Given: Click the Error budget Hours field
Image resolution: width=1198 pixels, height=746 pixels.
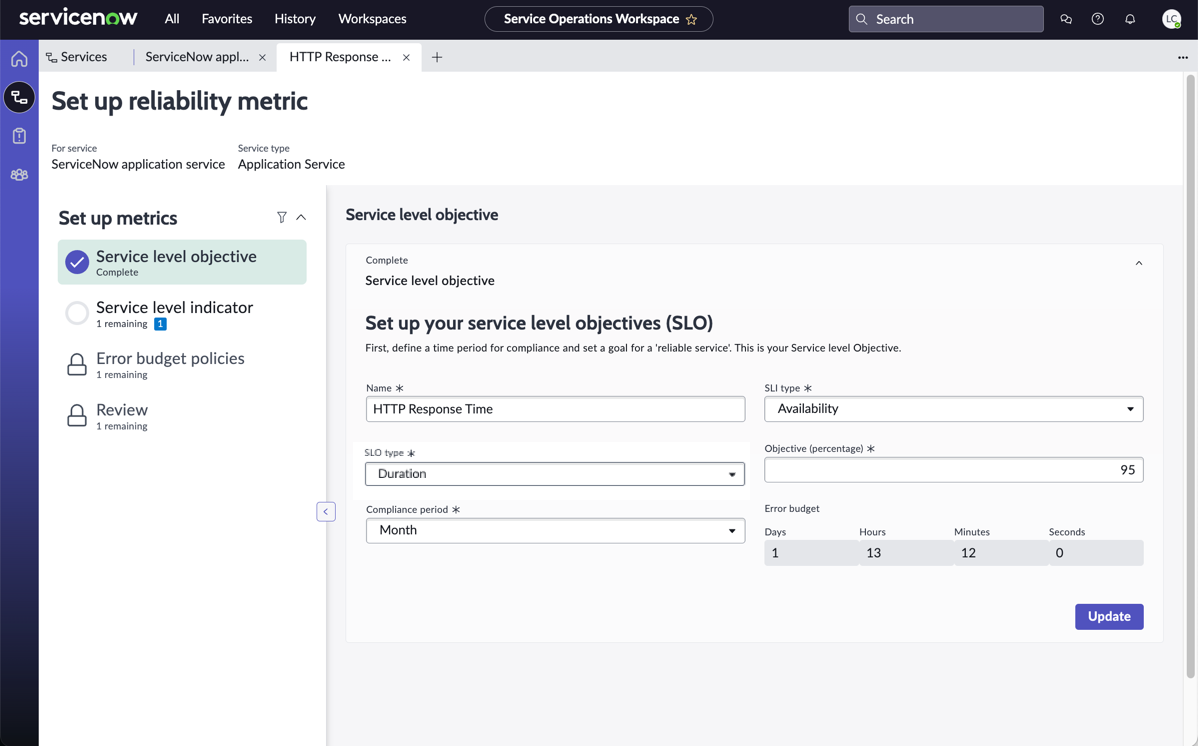Looking at the screenshot, I should pos(906,553).
